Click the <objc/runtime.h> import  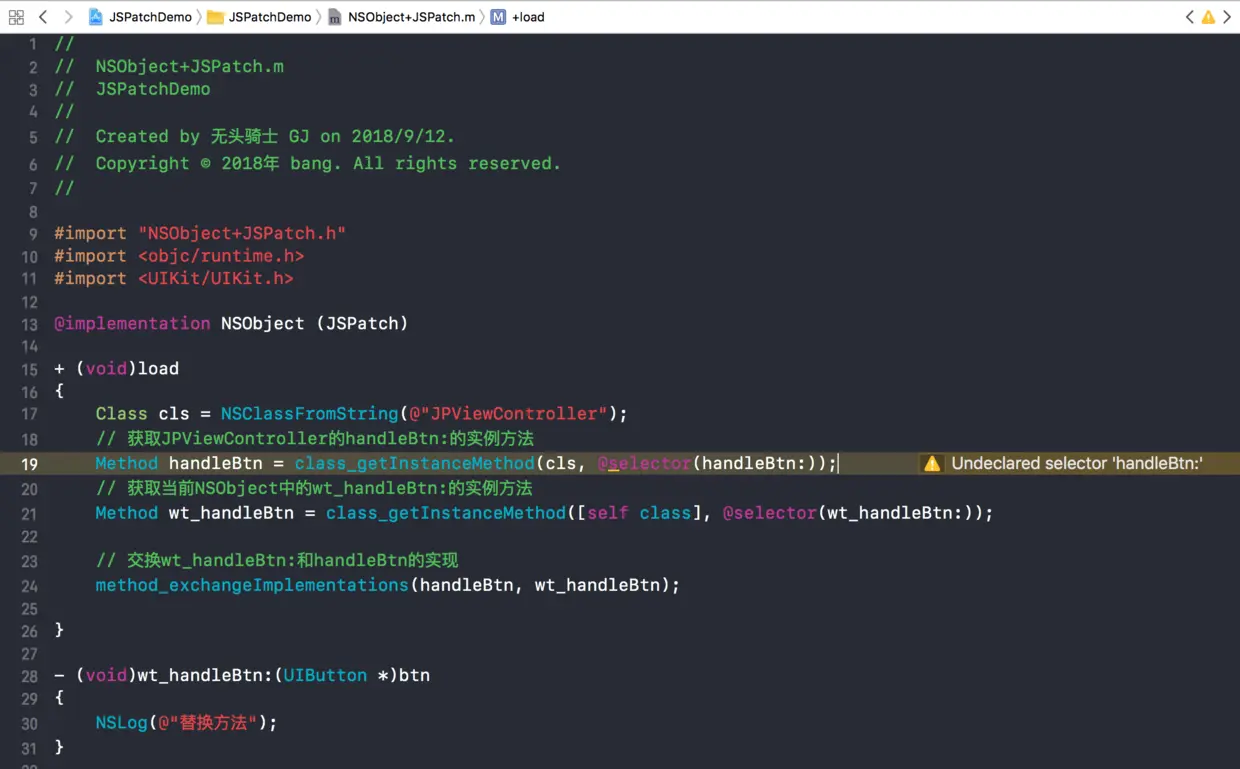pyautogui.click(x=221, y=256)
